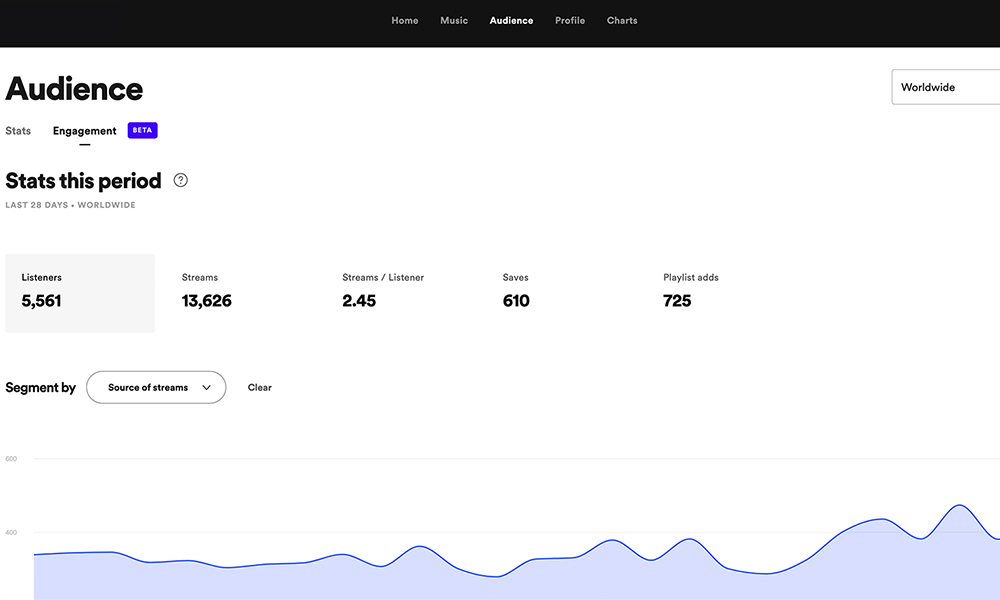Select the Engagement tab
The image size is (1000, 600).
tap(85, 131)
